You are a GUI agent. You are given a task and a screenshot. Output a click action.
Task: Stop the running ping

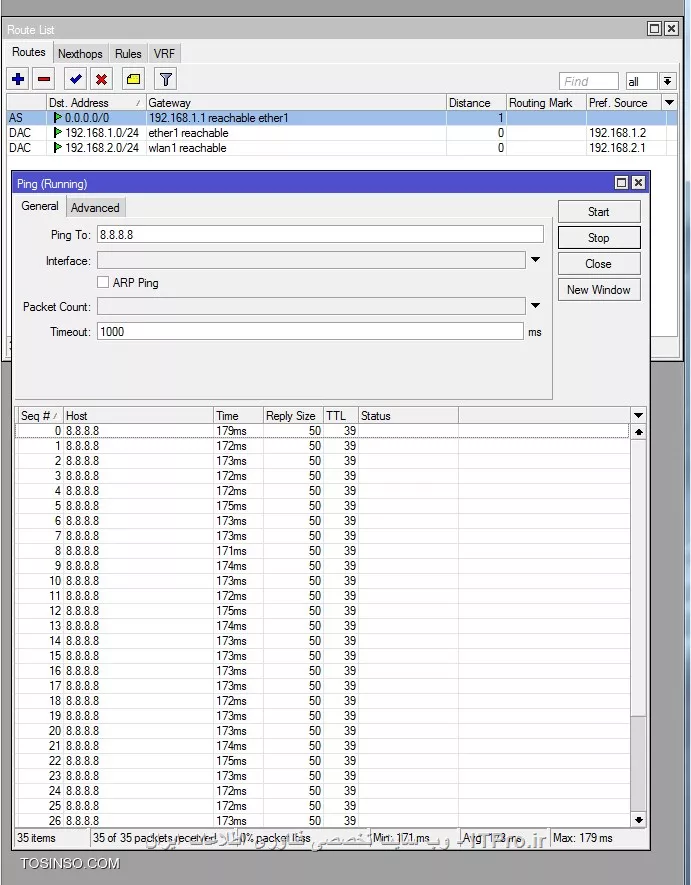pyautogui.click(x=598, y=238)
